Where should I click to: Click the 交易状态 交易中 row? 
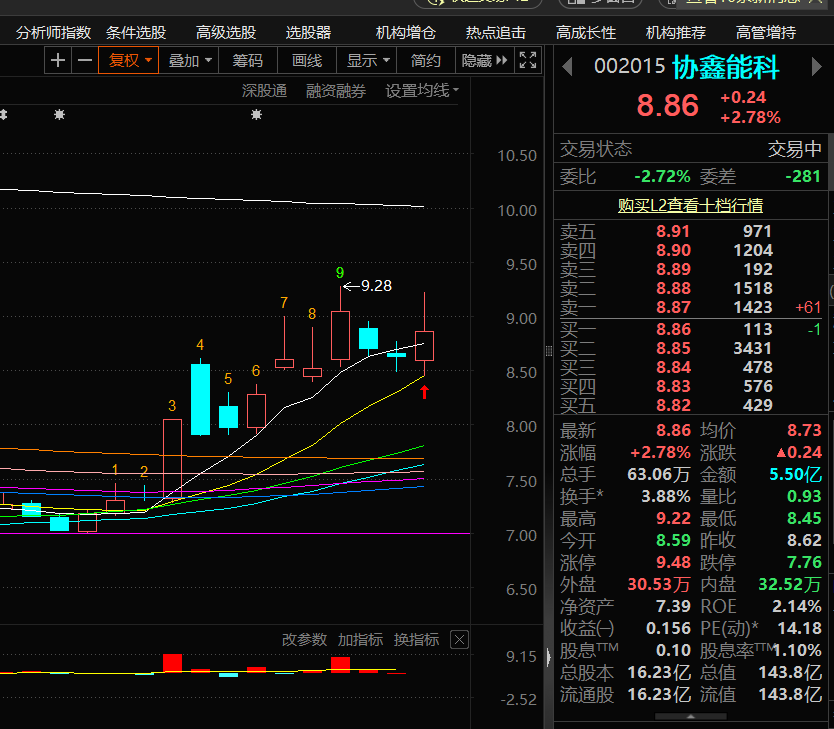coord(690,149)
